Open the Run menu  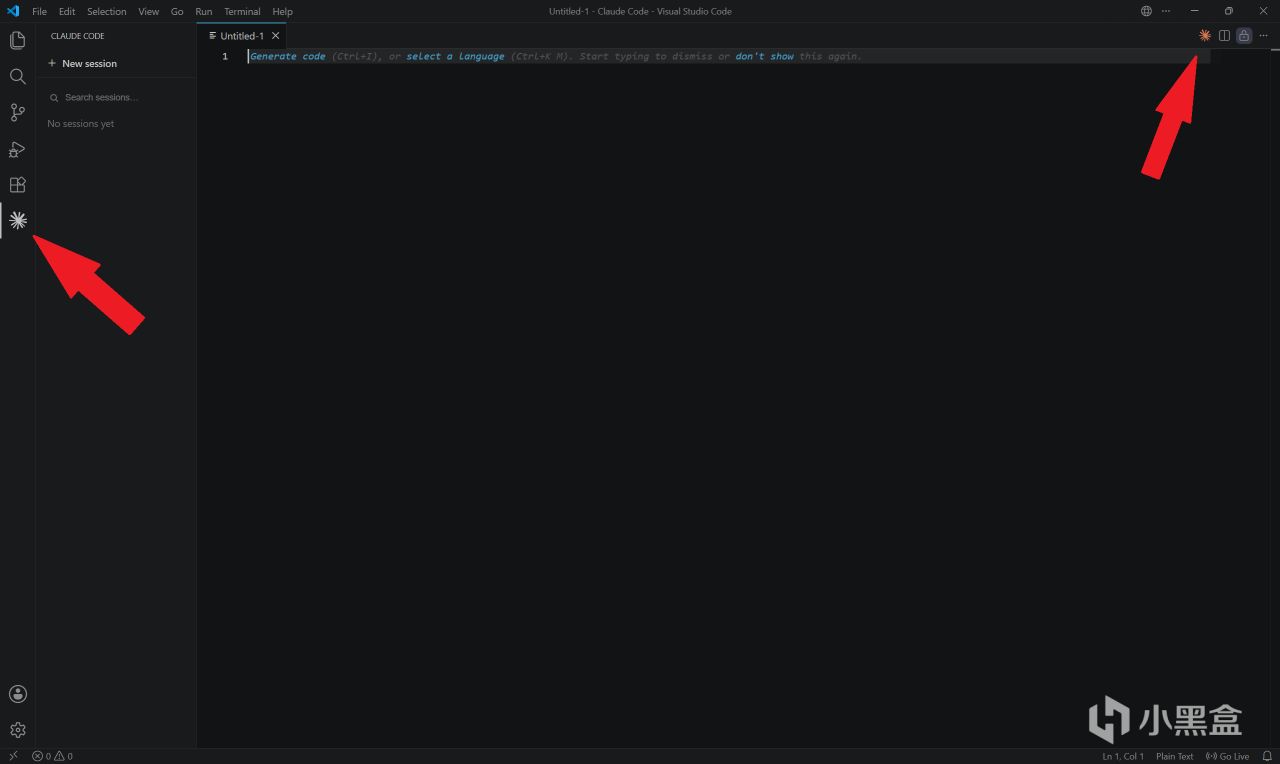pos(204,11)
